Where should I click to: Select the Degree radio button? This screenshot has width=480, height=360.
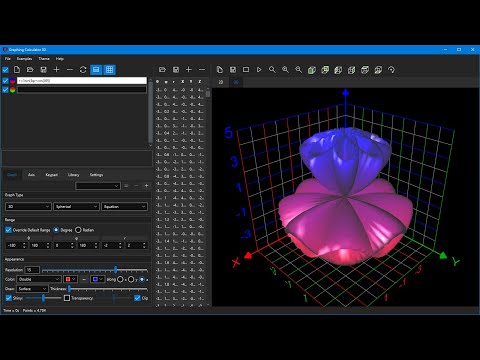point(56,230)
